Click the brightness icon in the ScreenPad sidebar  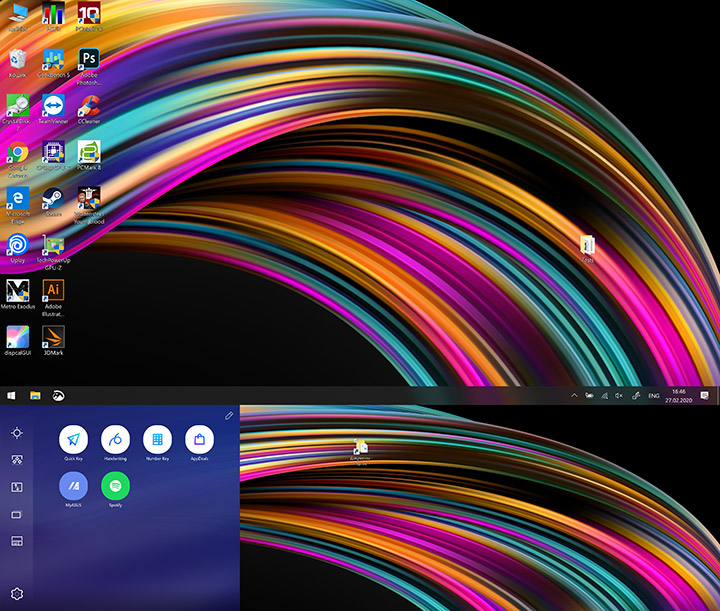tap(17, 433)
